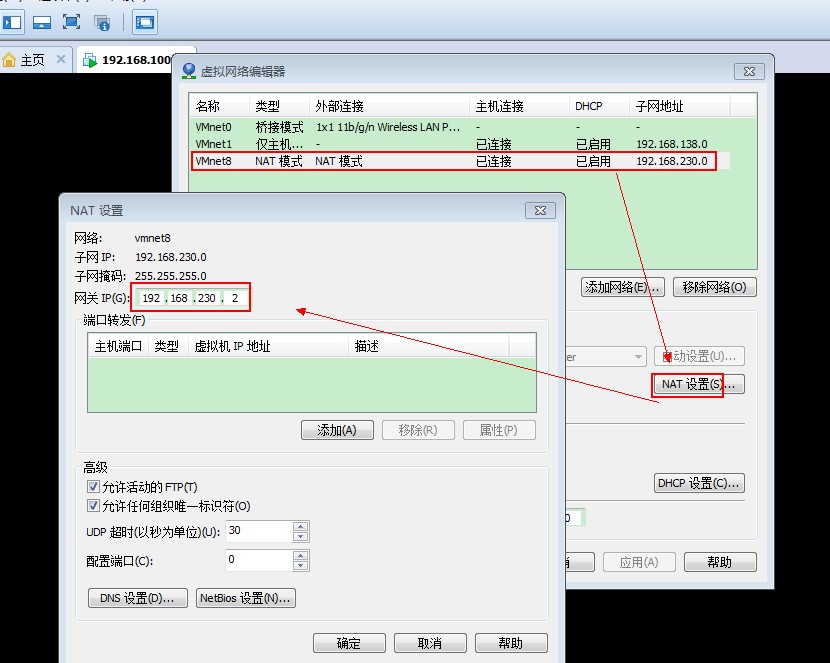The height and width of the screenshot is (663, 830).
Task: Click the 移除(R) button
Action: pyautogui.click(x=418, y=430)
